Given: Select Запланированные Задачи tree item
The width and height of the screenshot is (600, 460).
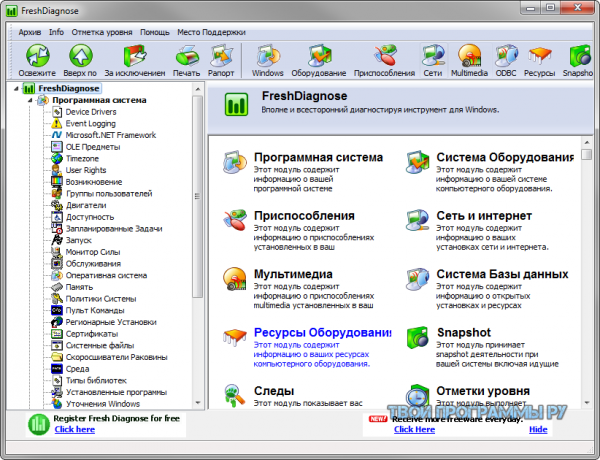Looking at the screenshot, I should click(x=114, y=228).
